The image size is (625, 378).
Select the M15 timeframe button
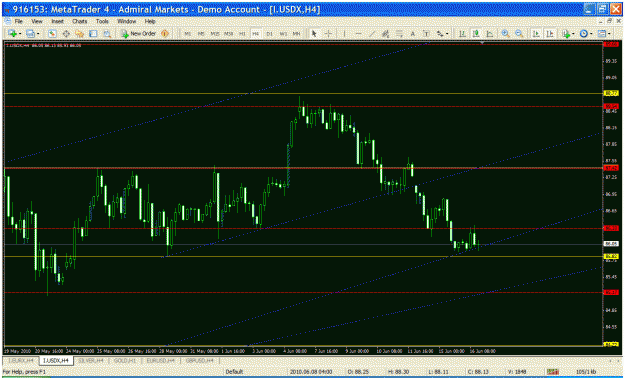coord(215,34)
